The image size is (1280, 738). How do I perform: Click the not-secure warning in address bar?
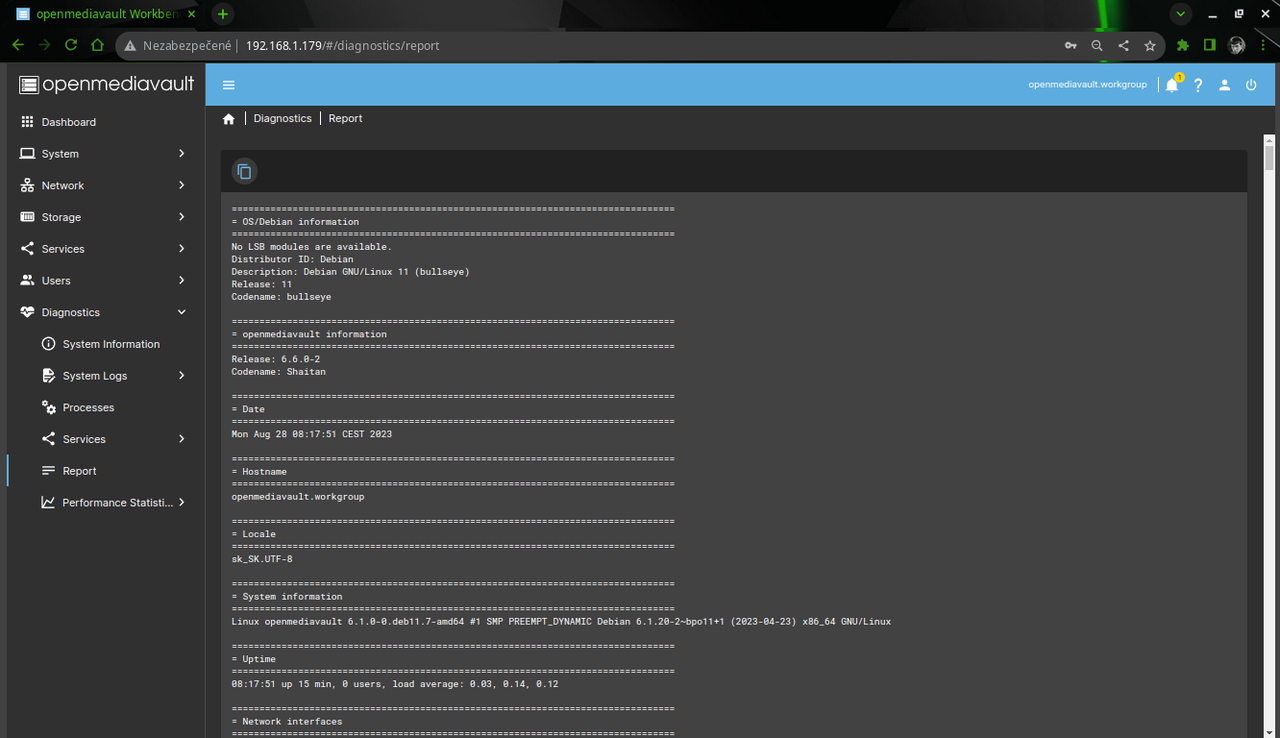point(178,45)
